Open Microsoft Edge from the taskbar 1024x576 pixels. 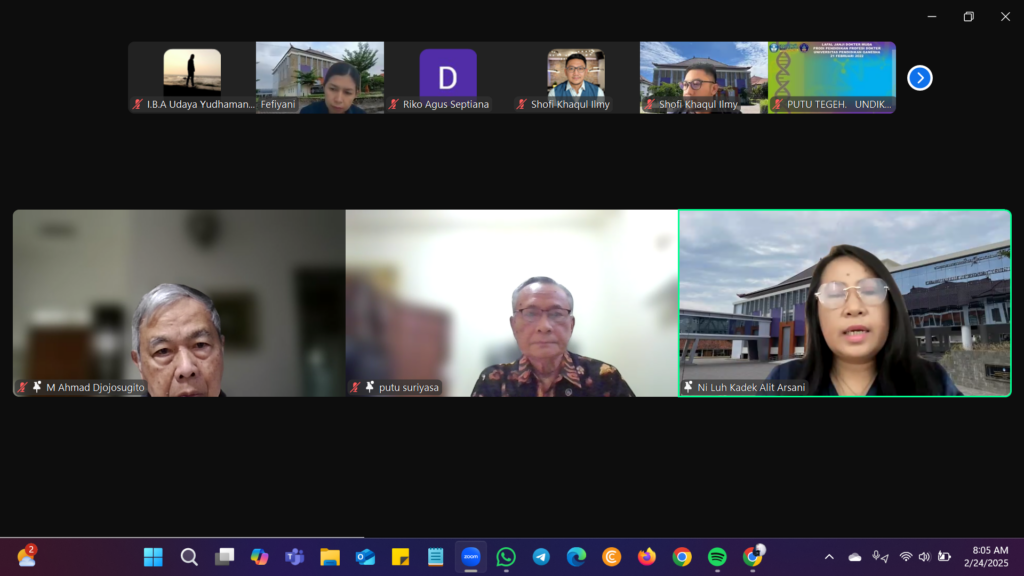[576, 557]
